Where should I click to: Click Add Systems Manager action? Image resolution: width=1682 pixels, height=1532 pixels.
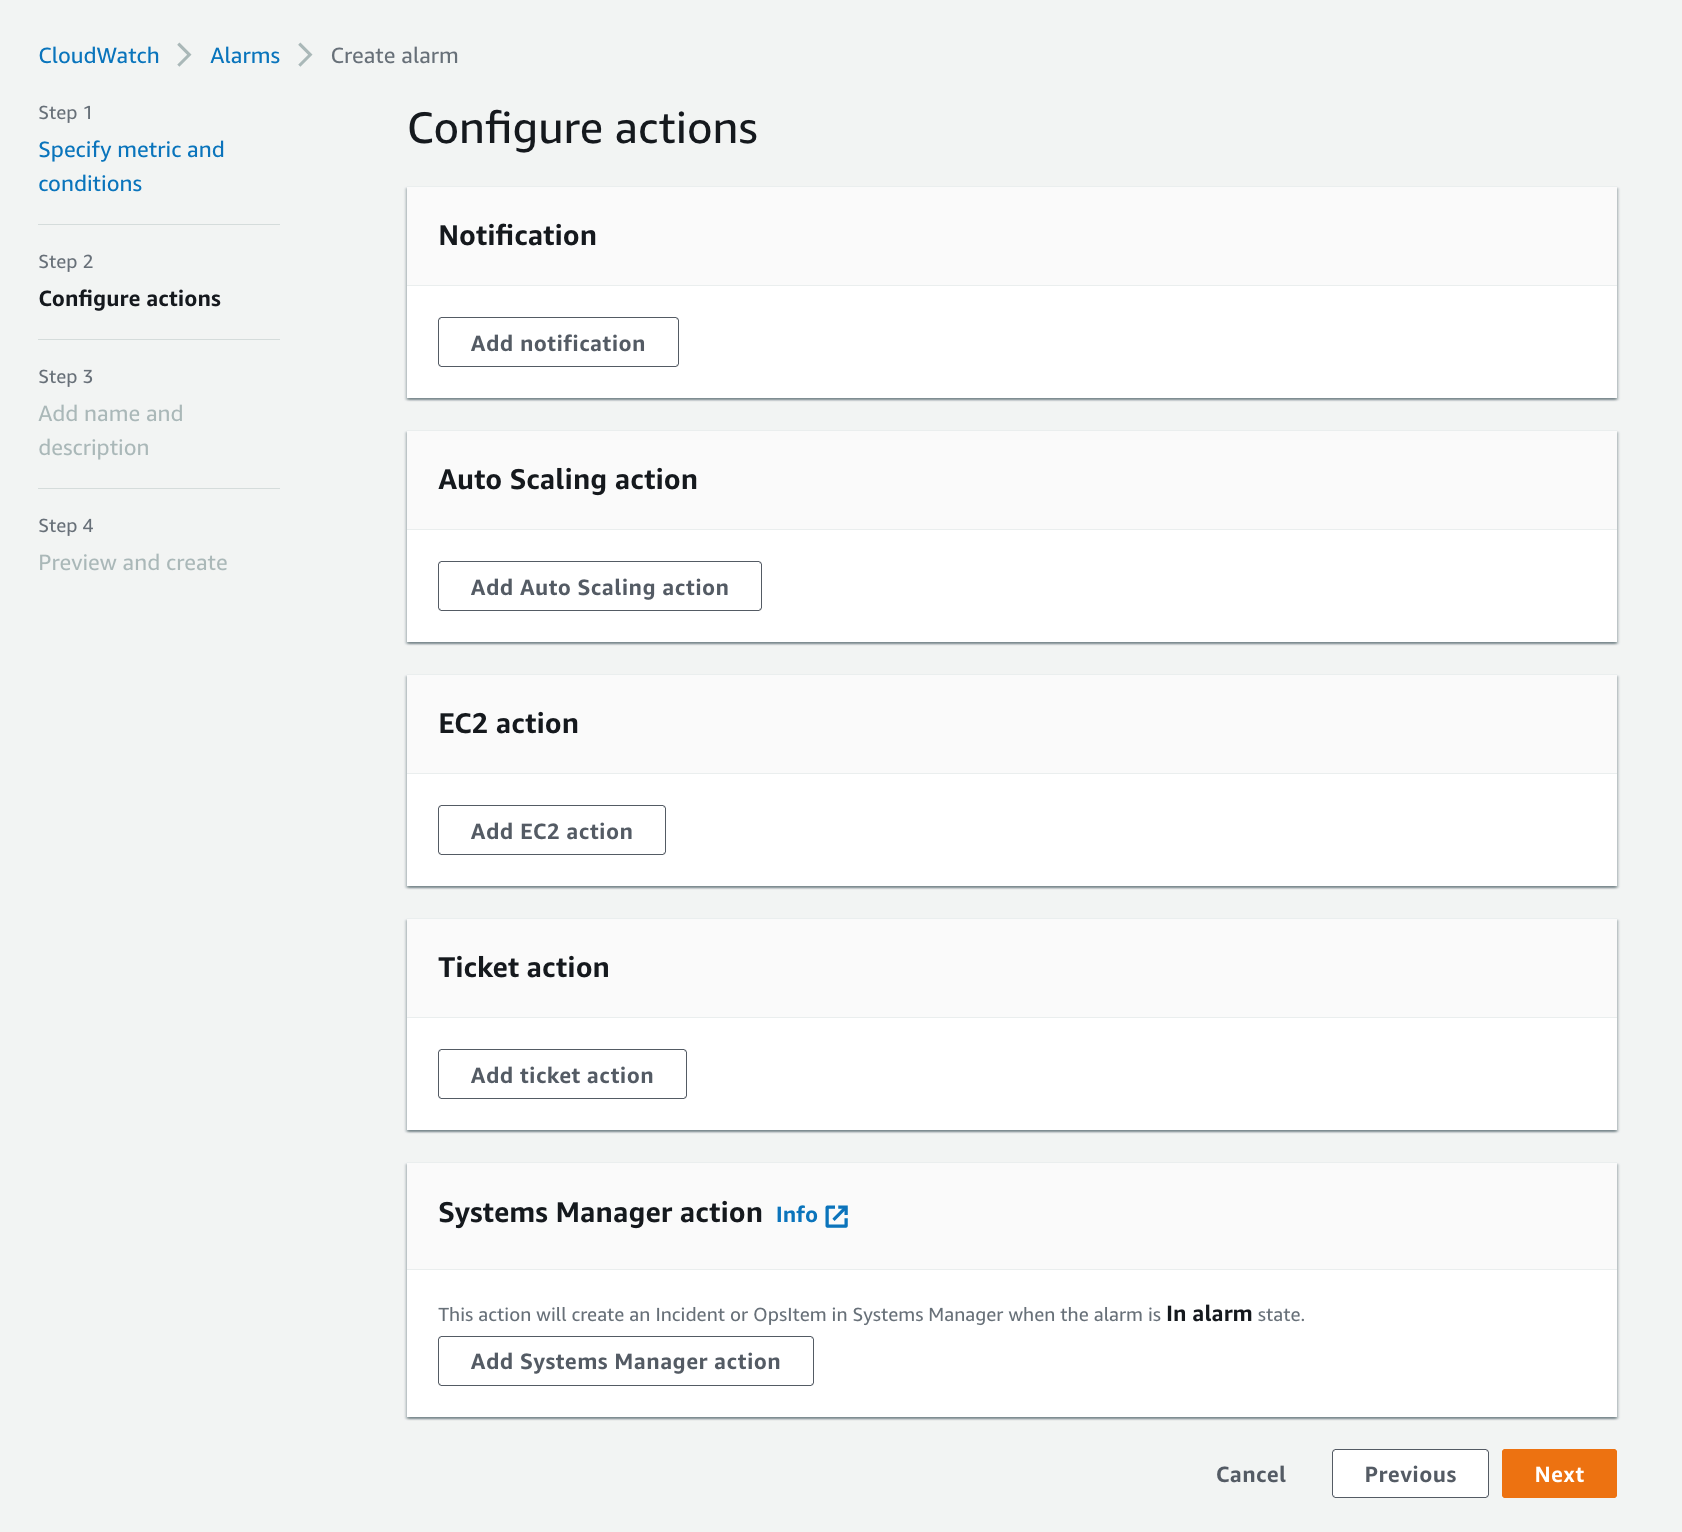625,1361
